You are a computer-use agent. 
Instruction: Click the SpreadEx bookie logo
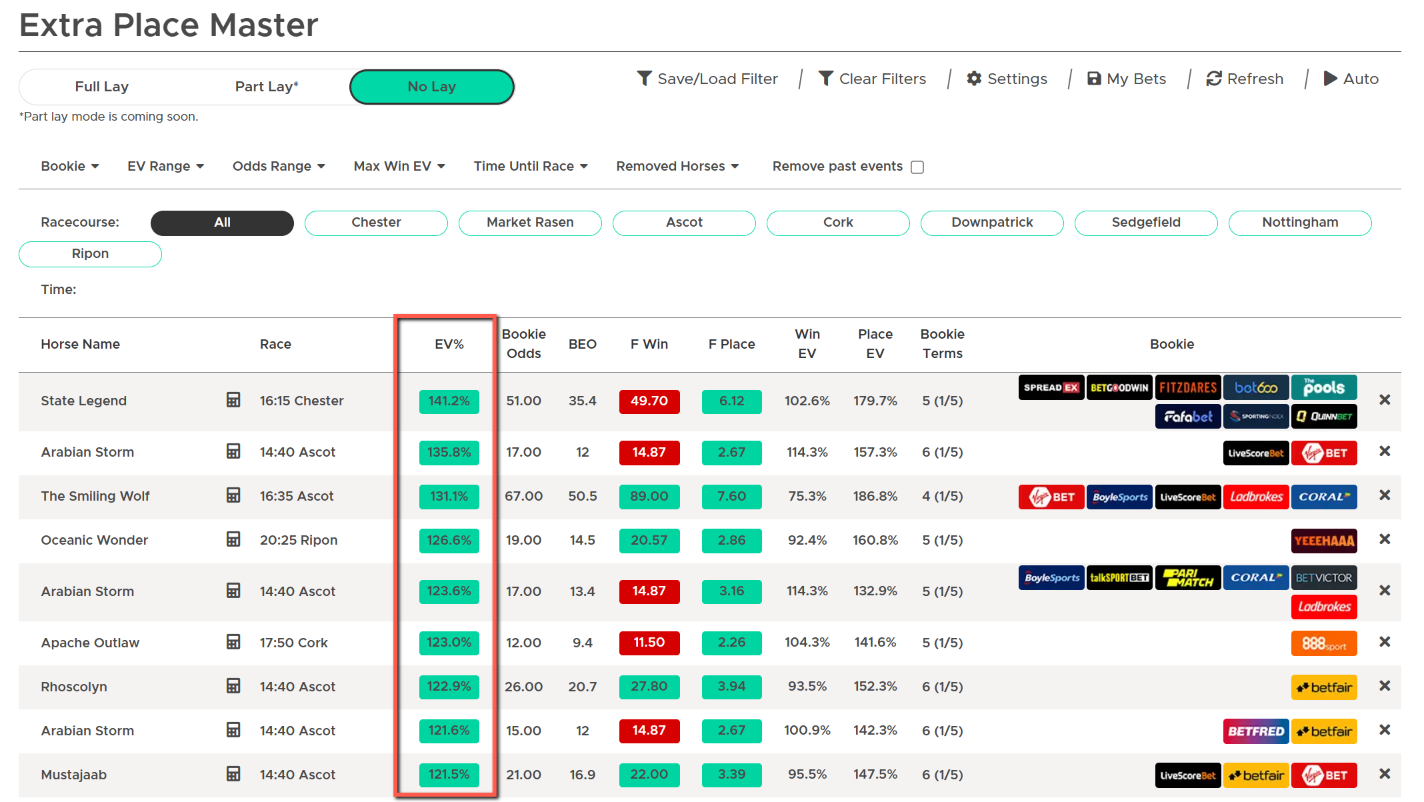[1052, 388]
